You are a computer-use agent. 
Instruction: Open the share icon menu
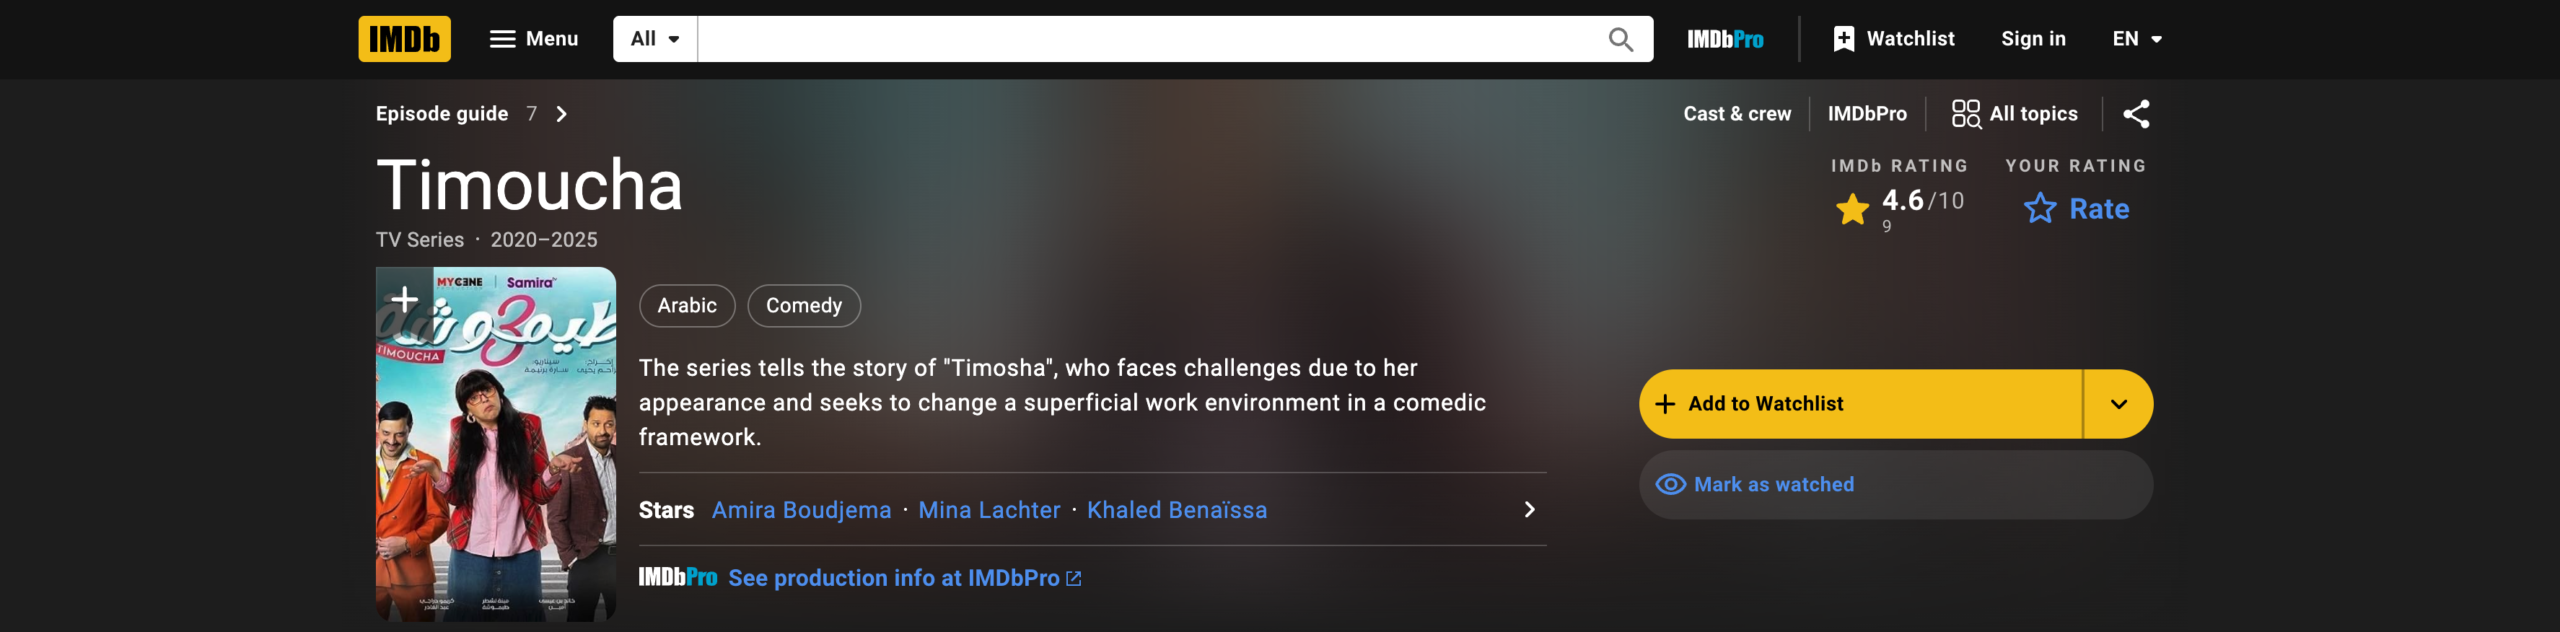point(2136,114)
